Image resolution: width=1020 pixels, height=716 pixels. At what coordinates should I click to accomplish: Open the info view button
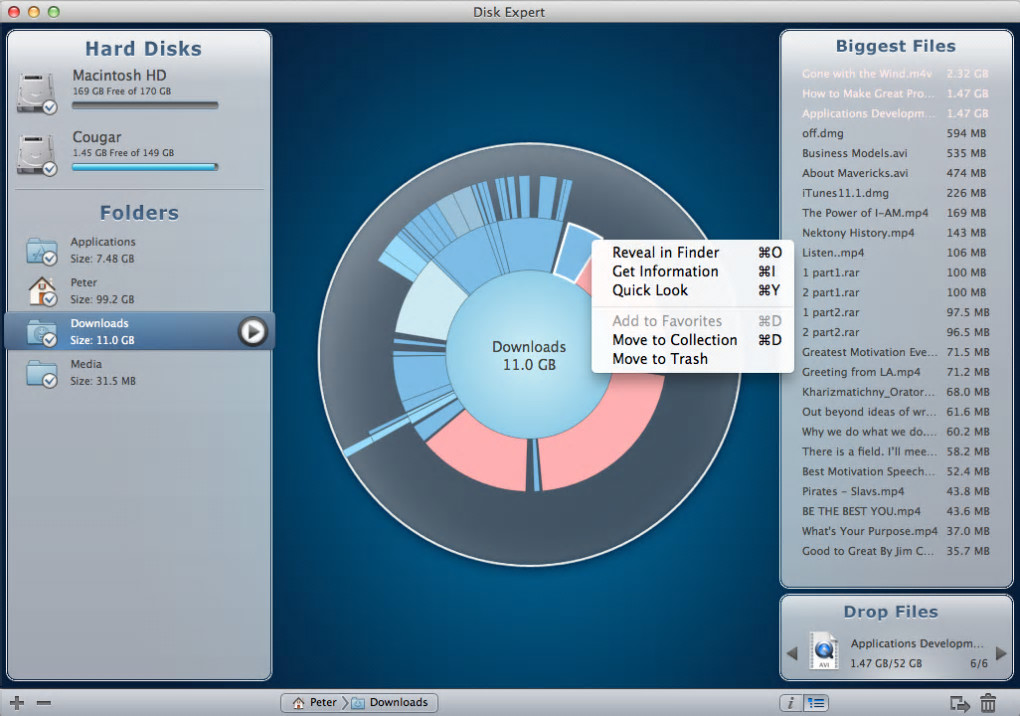click(790, 702)
